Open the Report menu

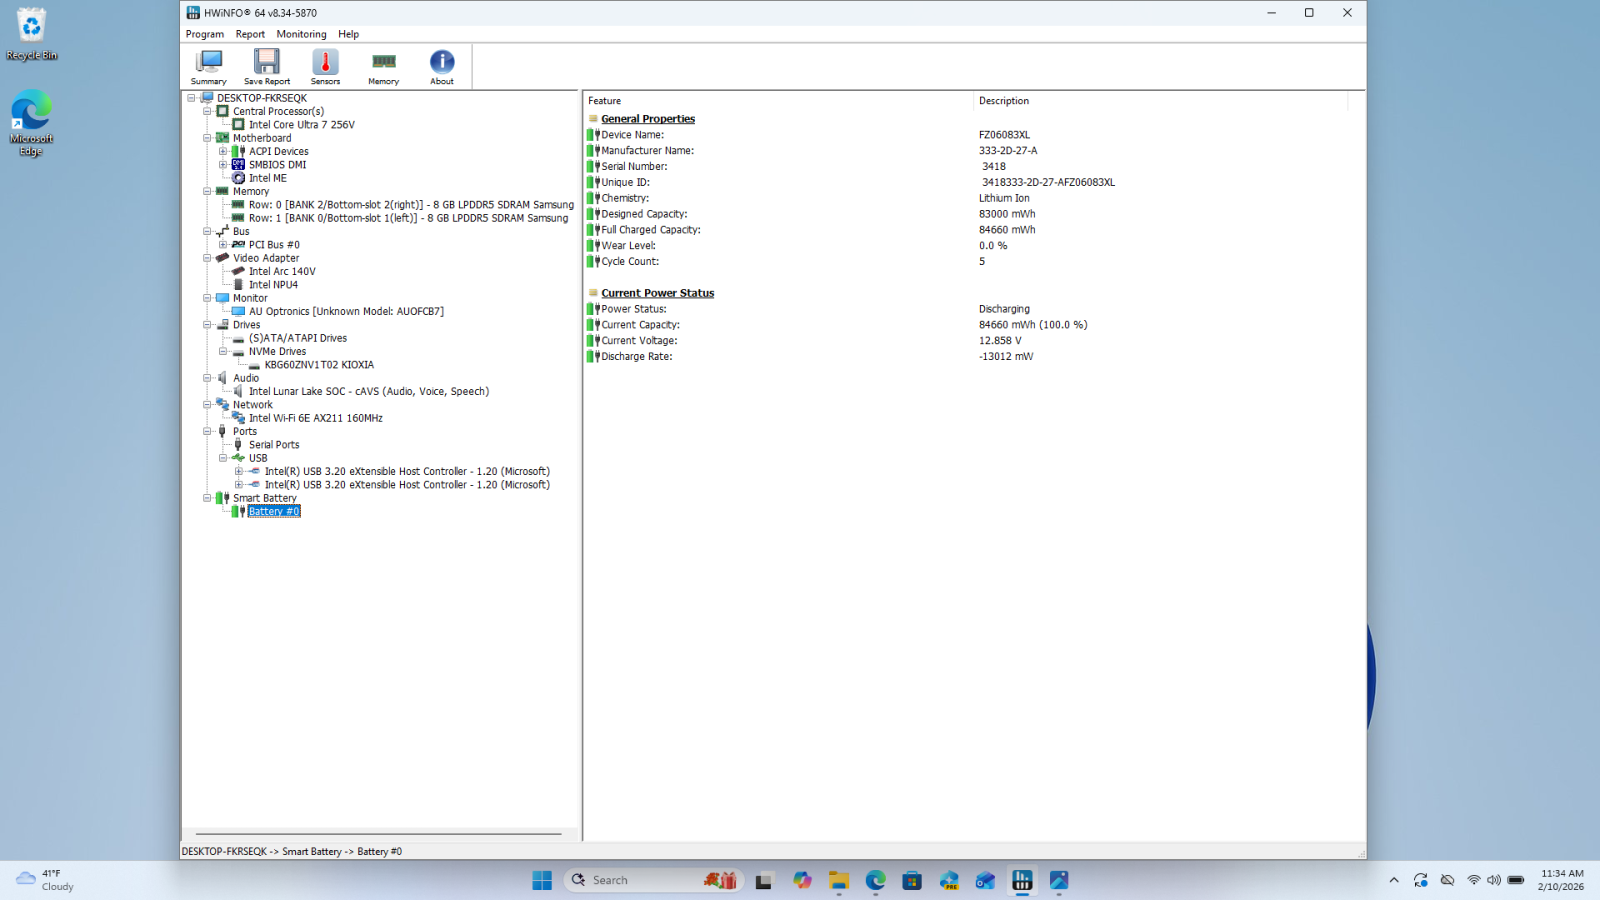pos(250,34)
